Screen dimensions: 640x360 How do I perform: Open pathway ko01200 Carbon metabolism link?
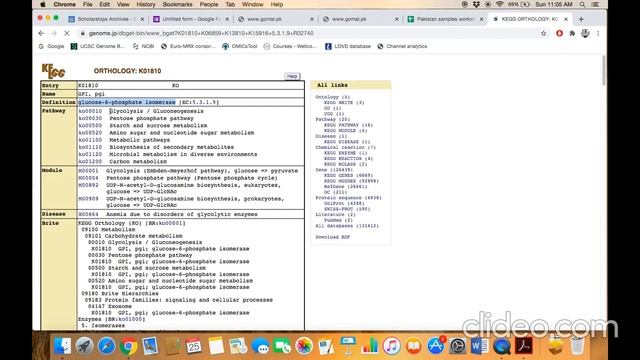(90, 162)
